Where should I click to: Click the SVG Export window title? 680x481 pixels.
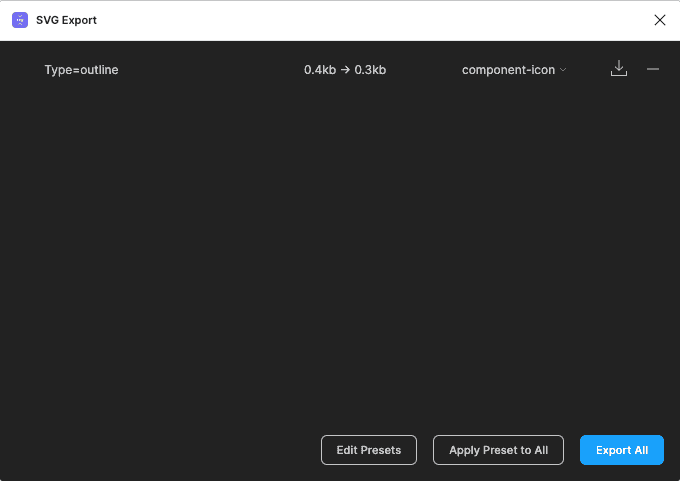tap(66, 20)
